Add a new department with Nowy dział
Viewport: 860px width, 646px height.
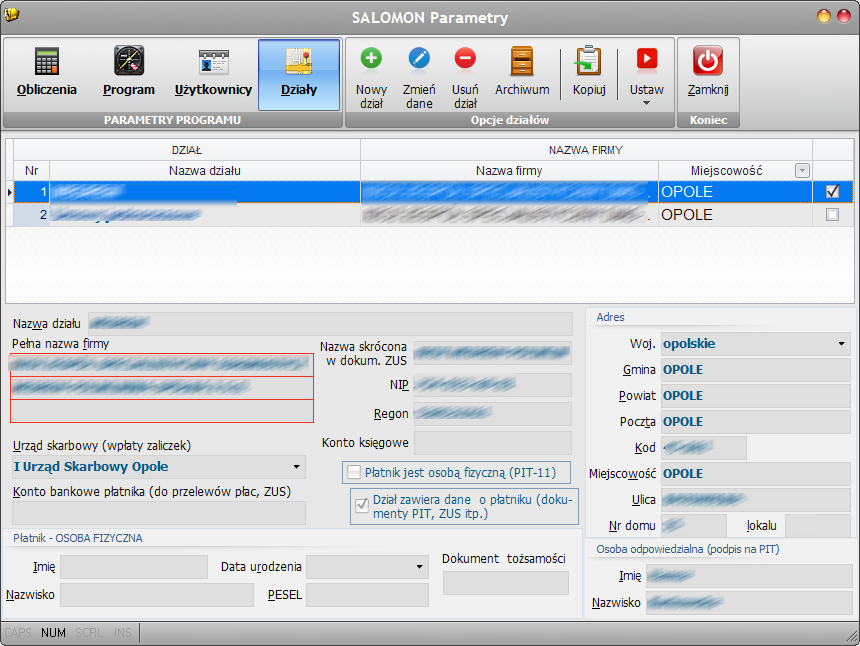pyautogui.click(x=371, y=77)
